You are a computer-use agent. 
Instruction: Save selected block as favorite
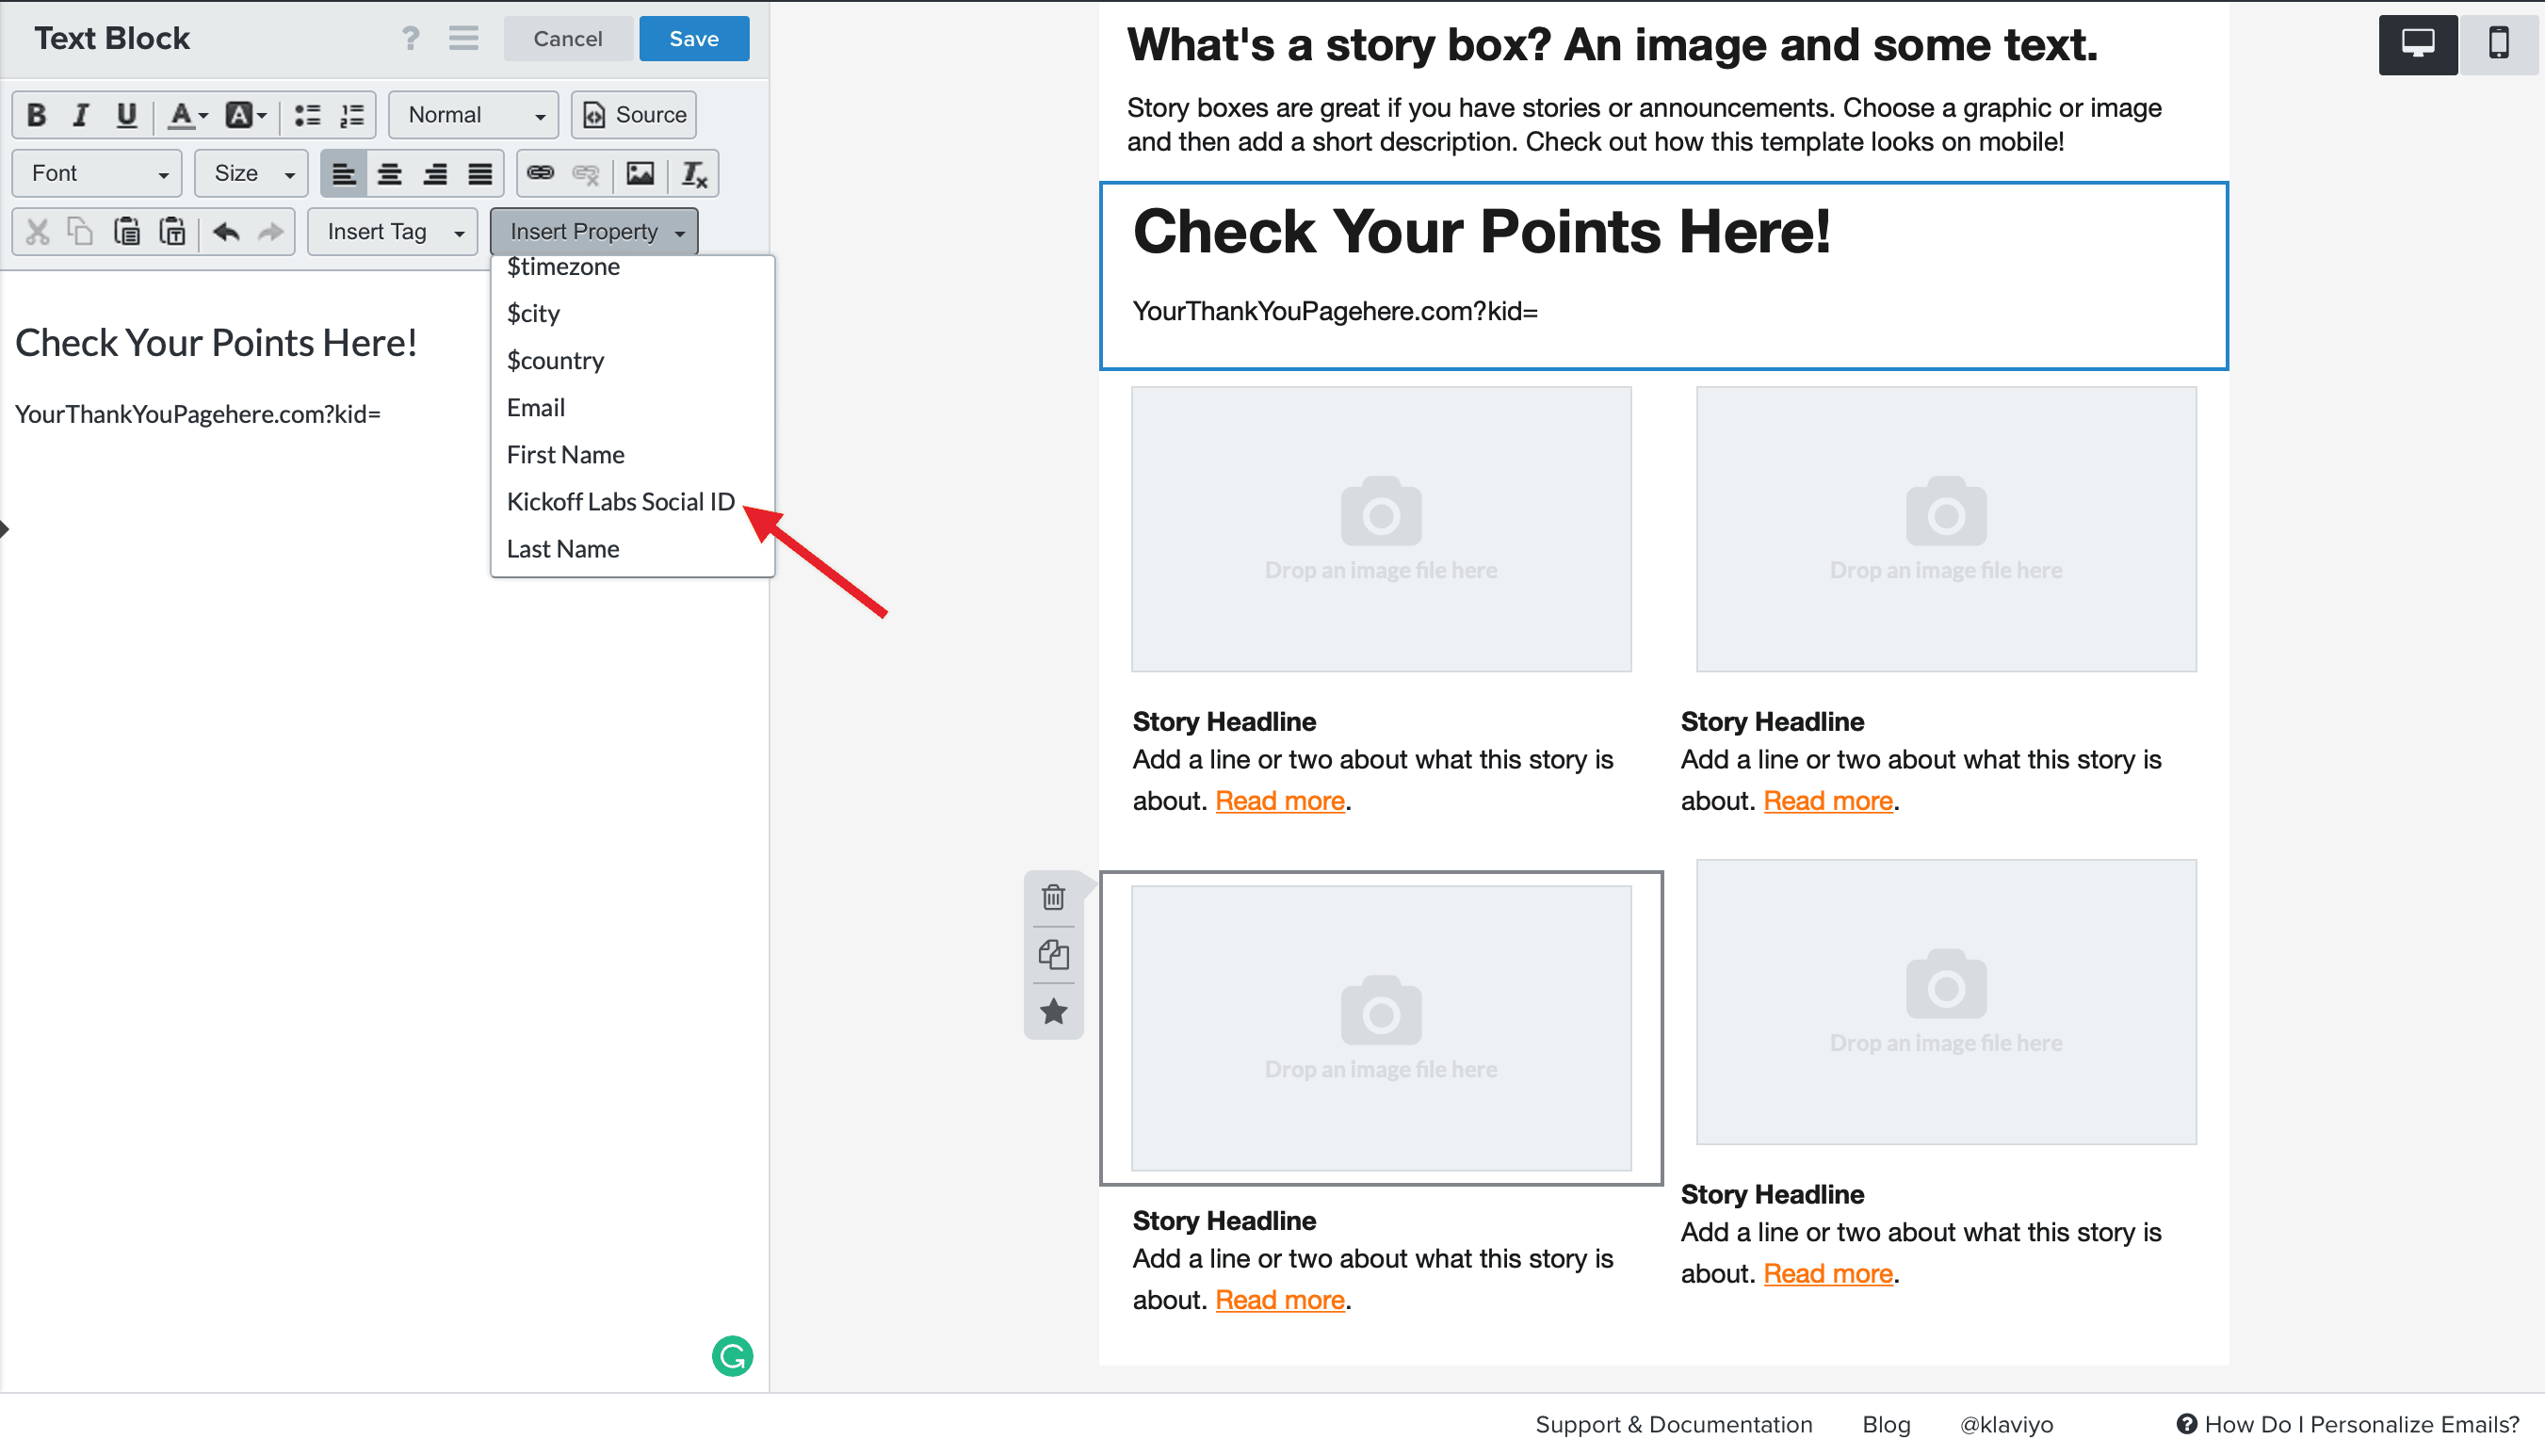click(1053, 1012)
